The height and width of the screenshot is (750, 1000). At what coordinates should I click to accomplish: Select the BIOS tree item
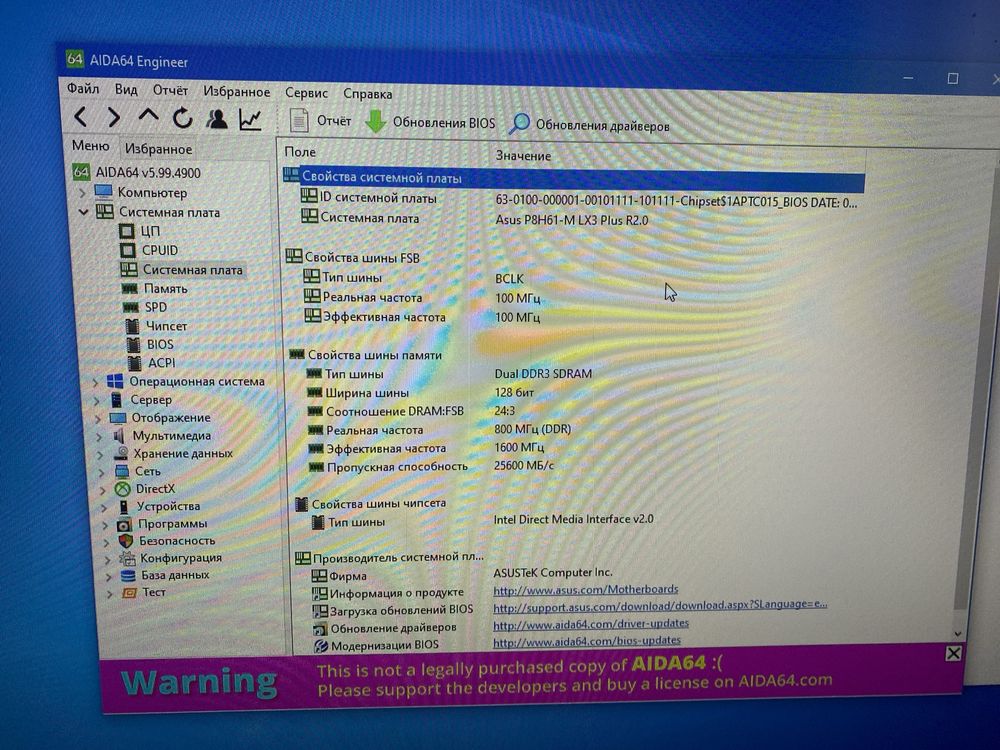pyautogui.click(x=151, y=344)
